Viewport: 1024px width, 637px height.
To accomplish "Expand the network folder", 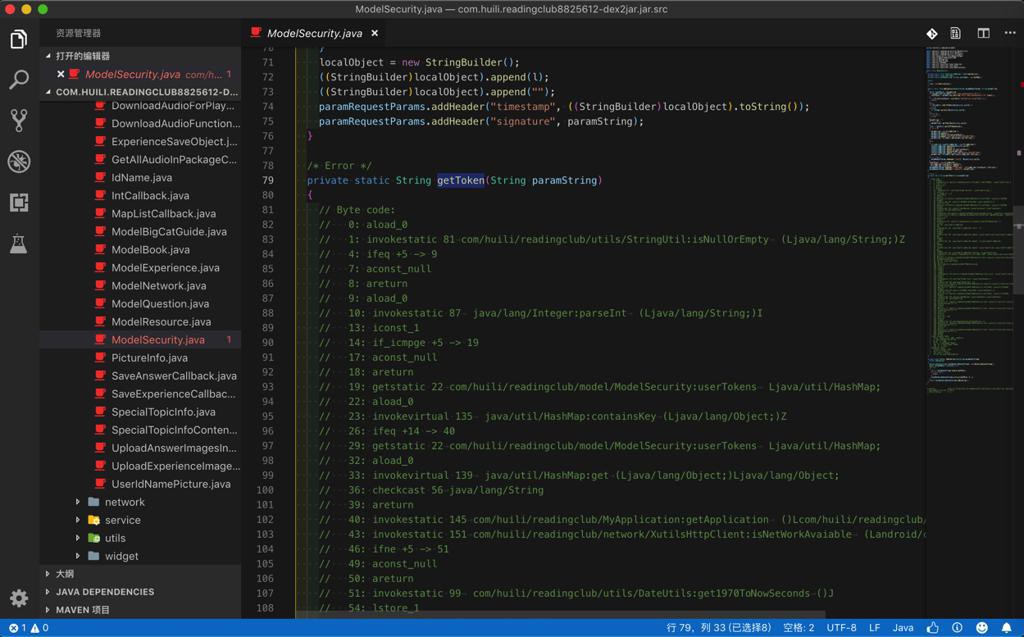I will coord(140,502).
